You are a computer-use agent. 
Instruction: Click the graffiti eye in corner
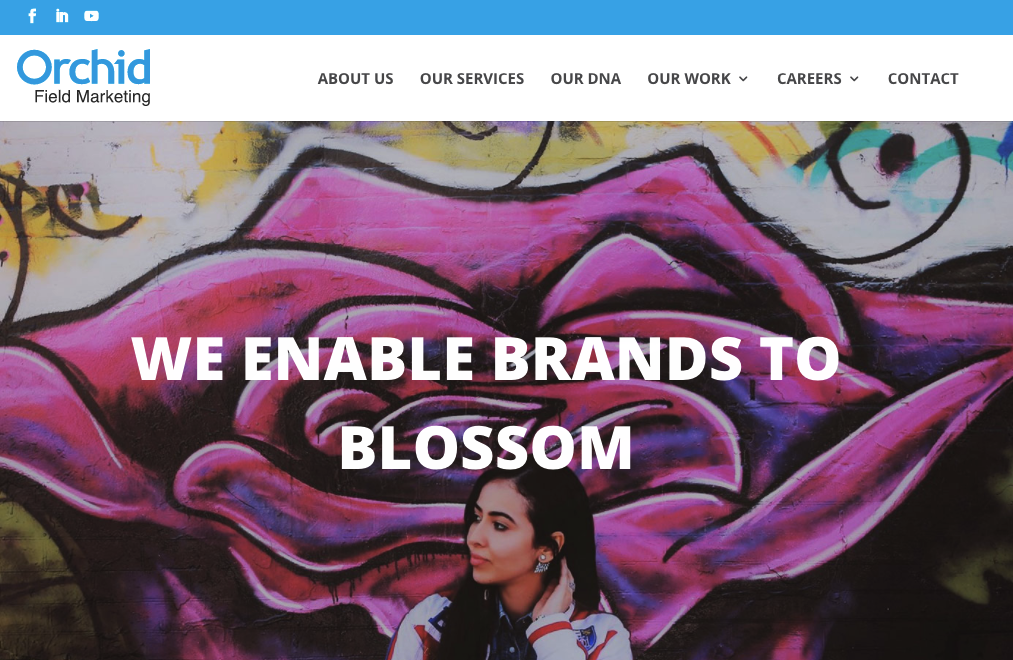click(x=895, y=154)
